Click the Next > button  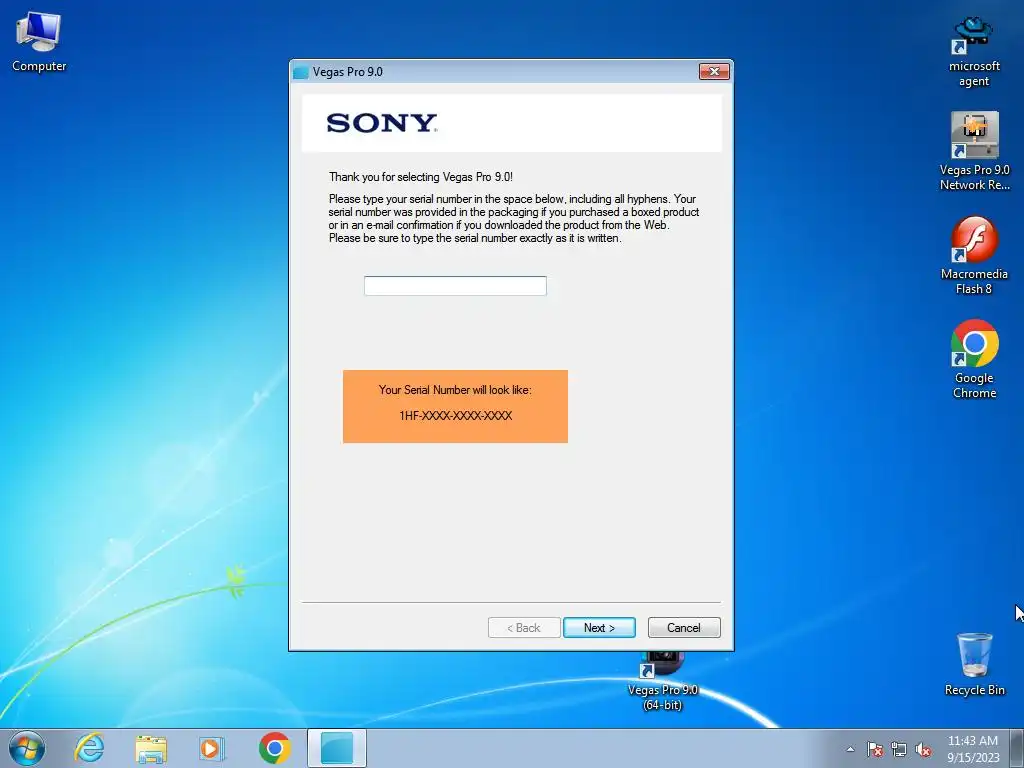point(599,628)
